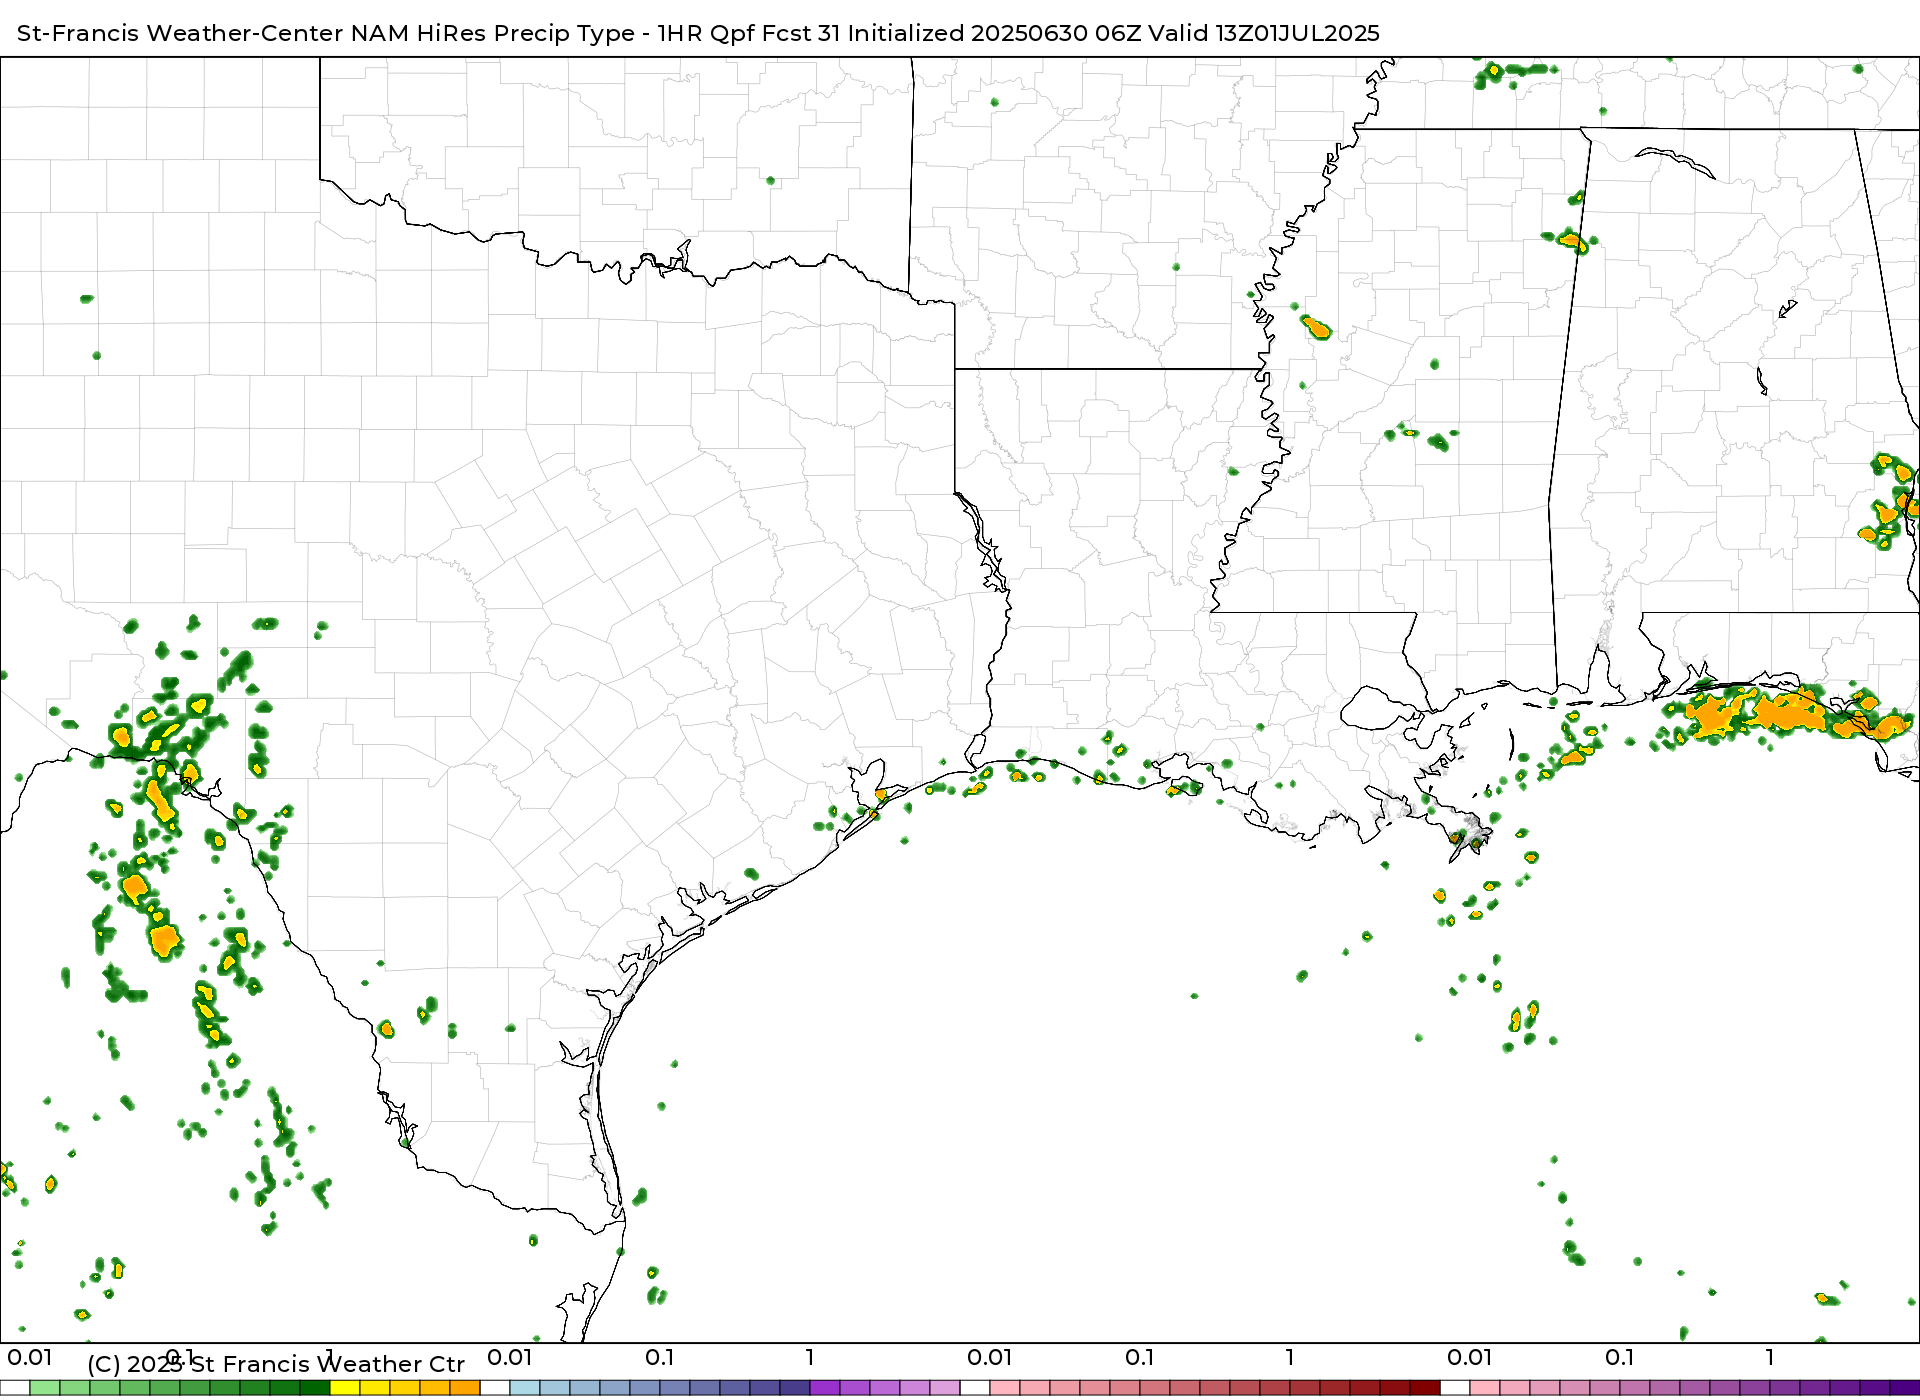Click '1HR Qpf Fcst 31' in the title
Viewport: 1920px width, 1400px height.
[x=748, y=33]
